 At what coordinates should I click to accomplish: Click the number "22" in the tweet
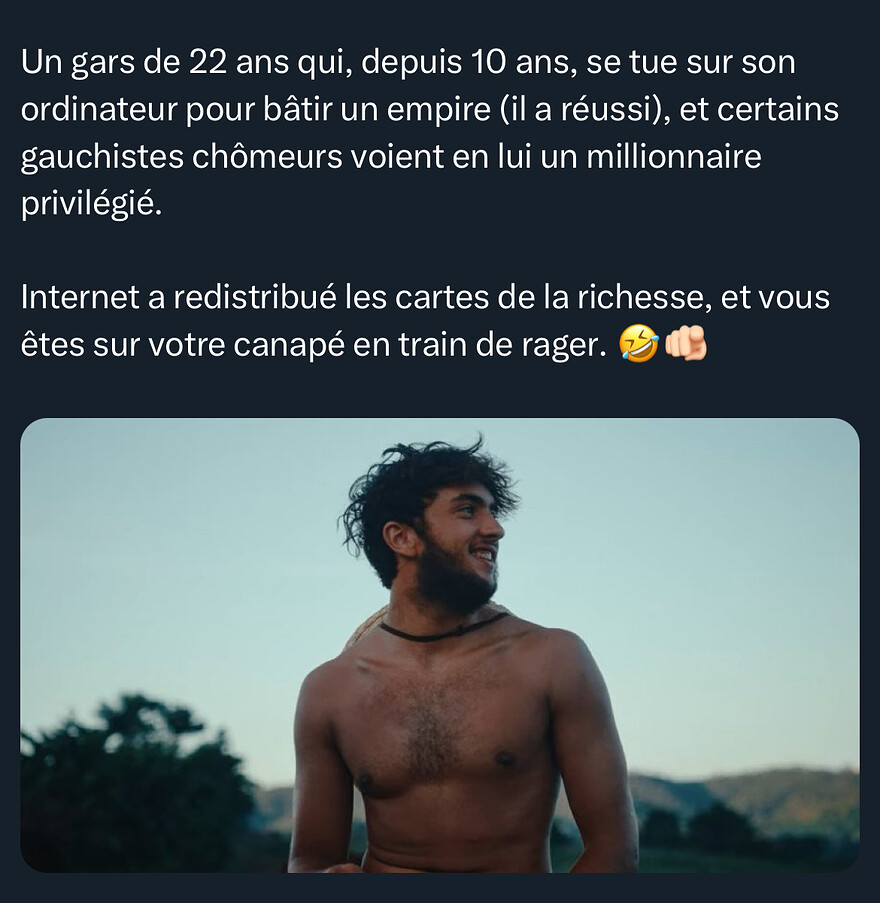click(208, 62)
